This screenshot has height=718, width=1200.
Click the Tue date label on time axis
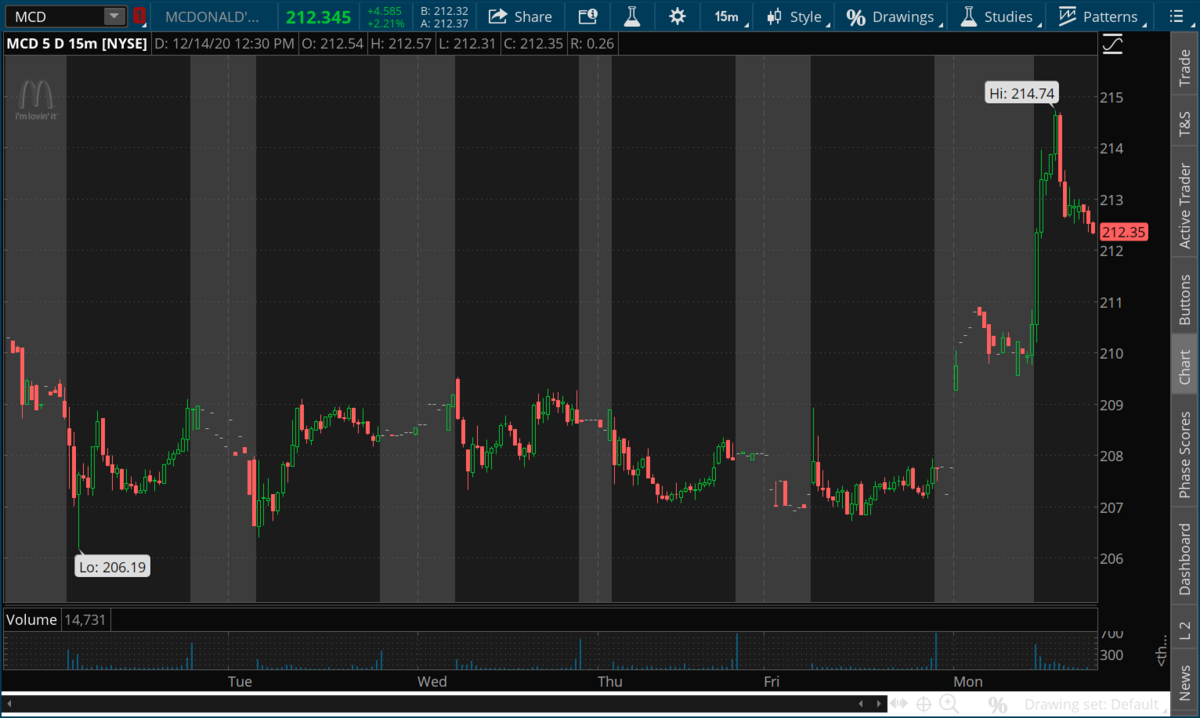(x=239, y=682)
